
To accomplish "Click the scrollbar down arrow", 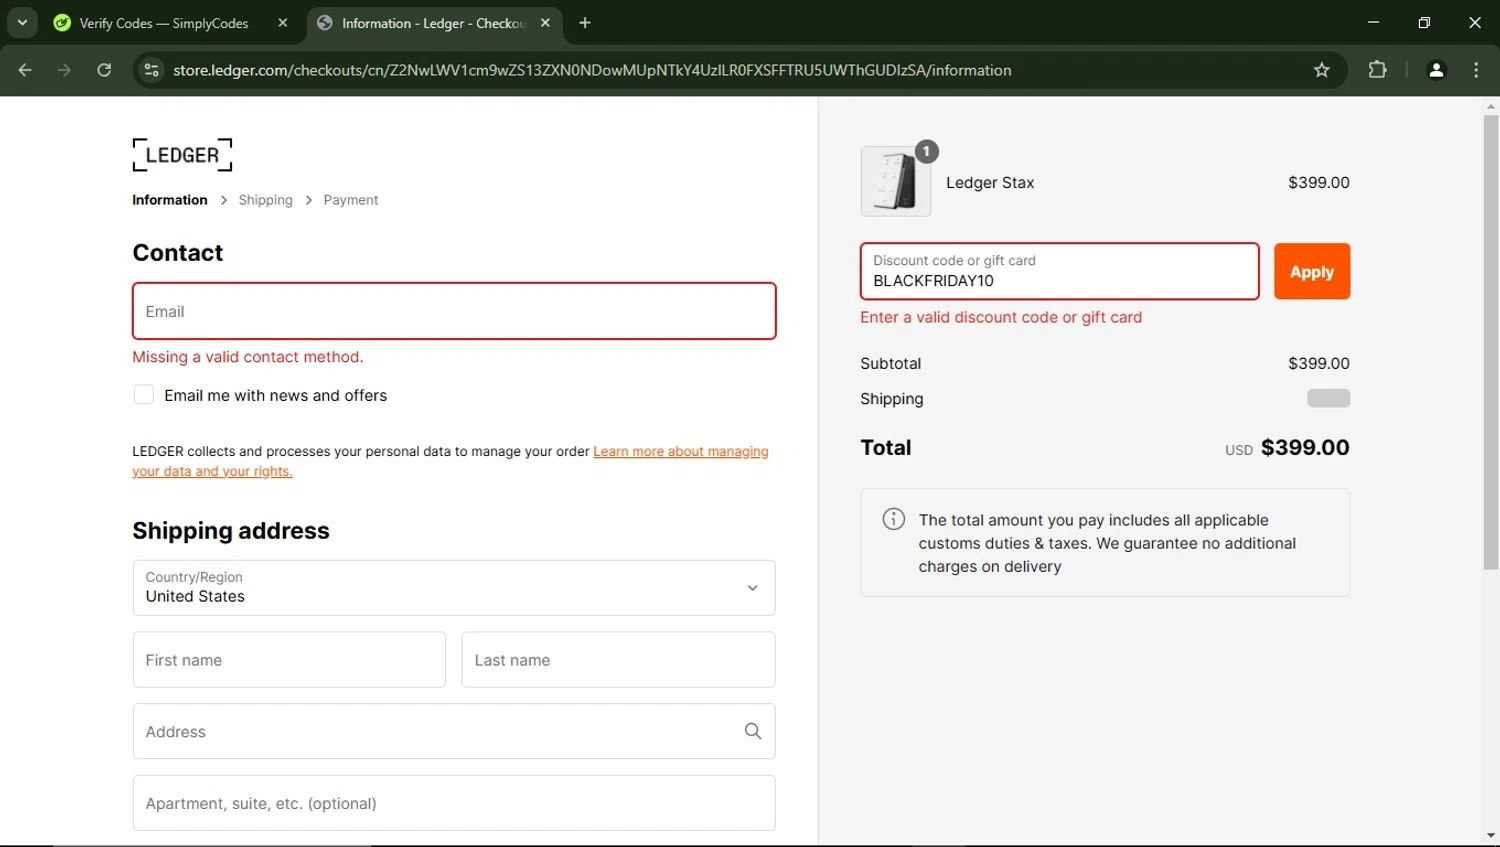I will (1491, 836).
